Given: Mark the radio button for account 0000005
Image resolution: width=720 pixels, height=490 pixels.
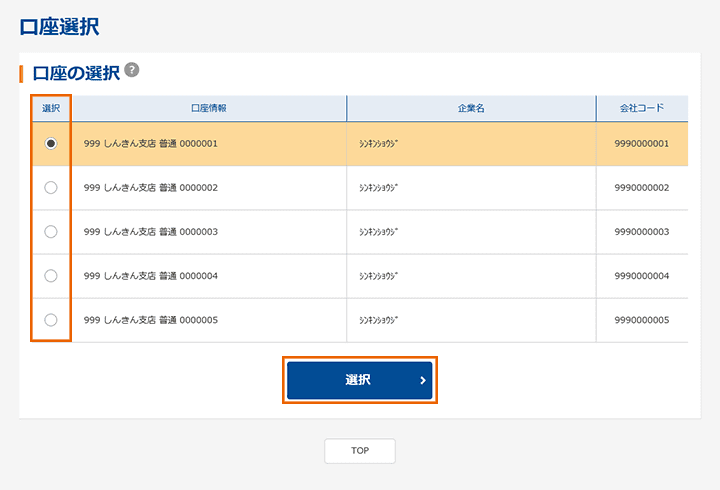Looking at the screenshot, I should [51, 320].
